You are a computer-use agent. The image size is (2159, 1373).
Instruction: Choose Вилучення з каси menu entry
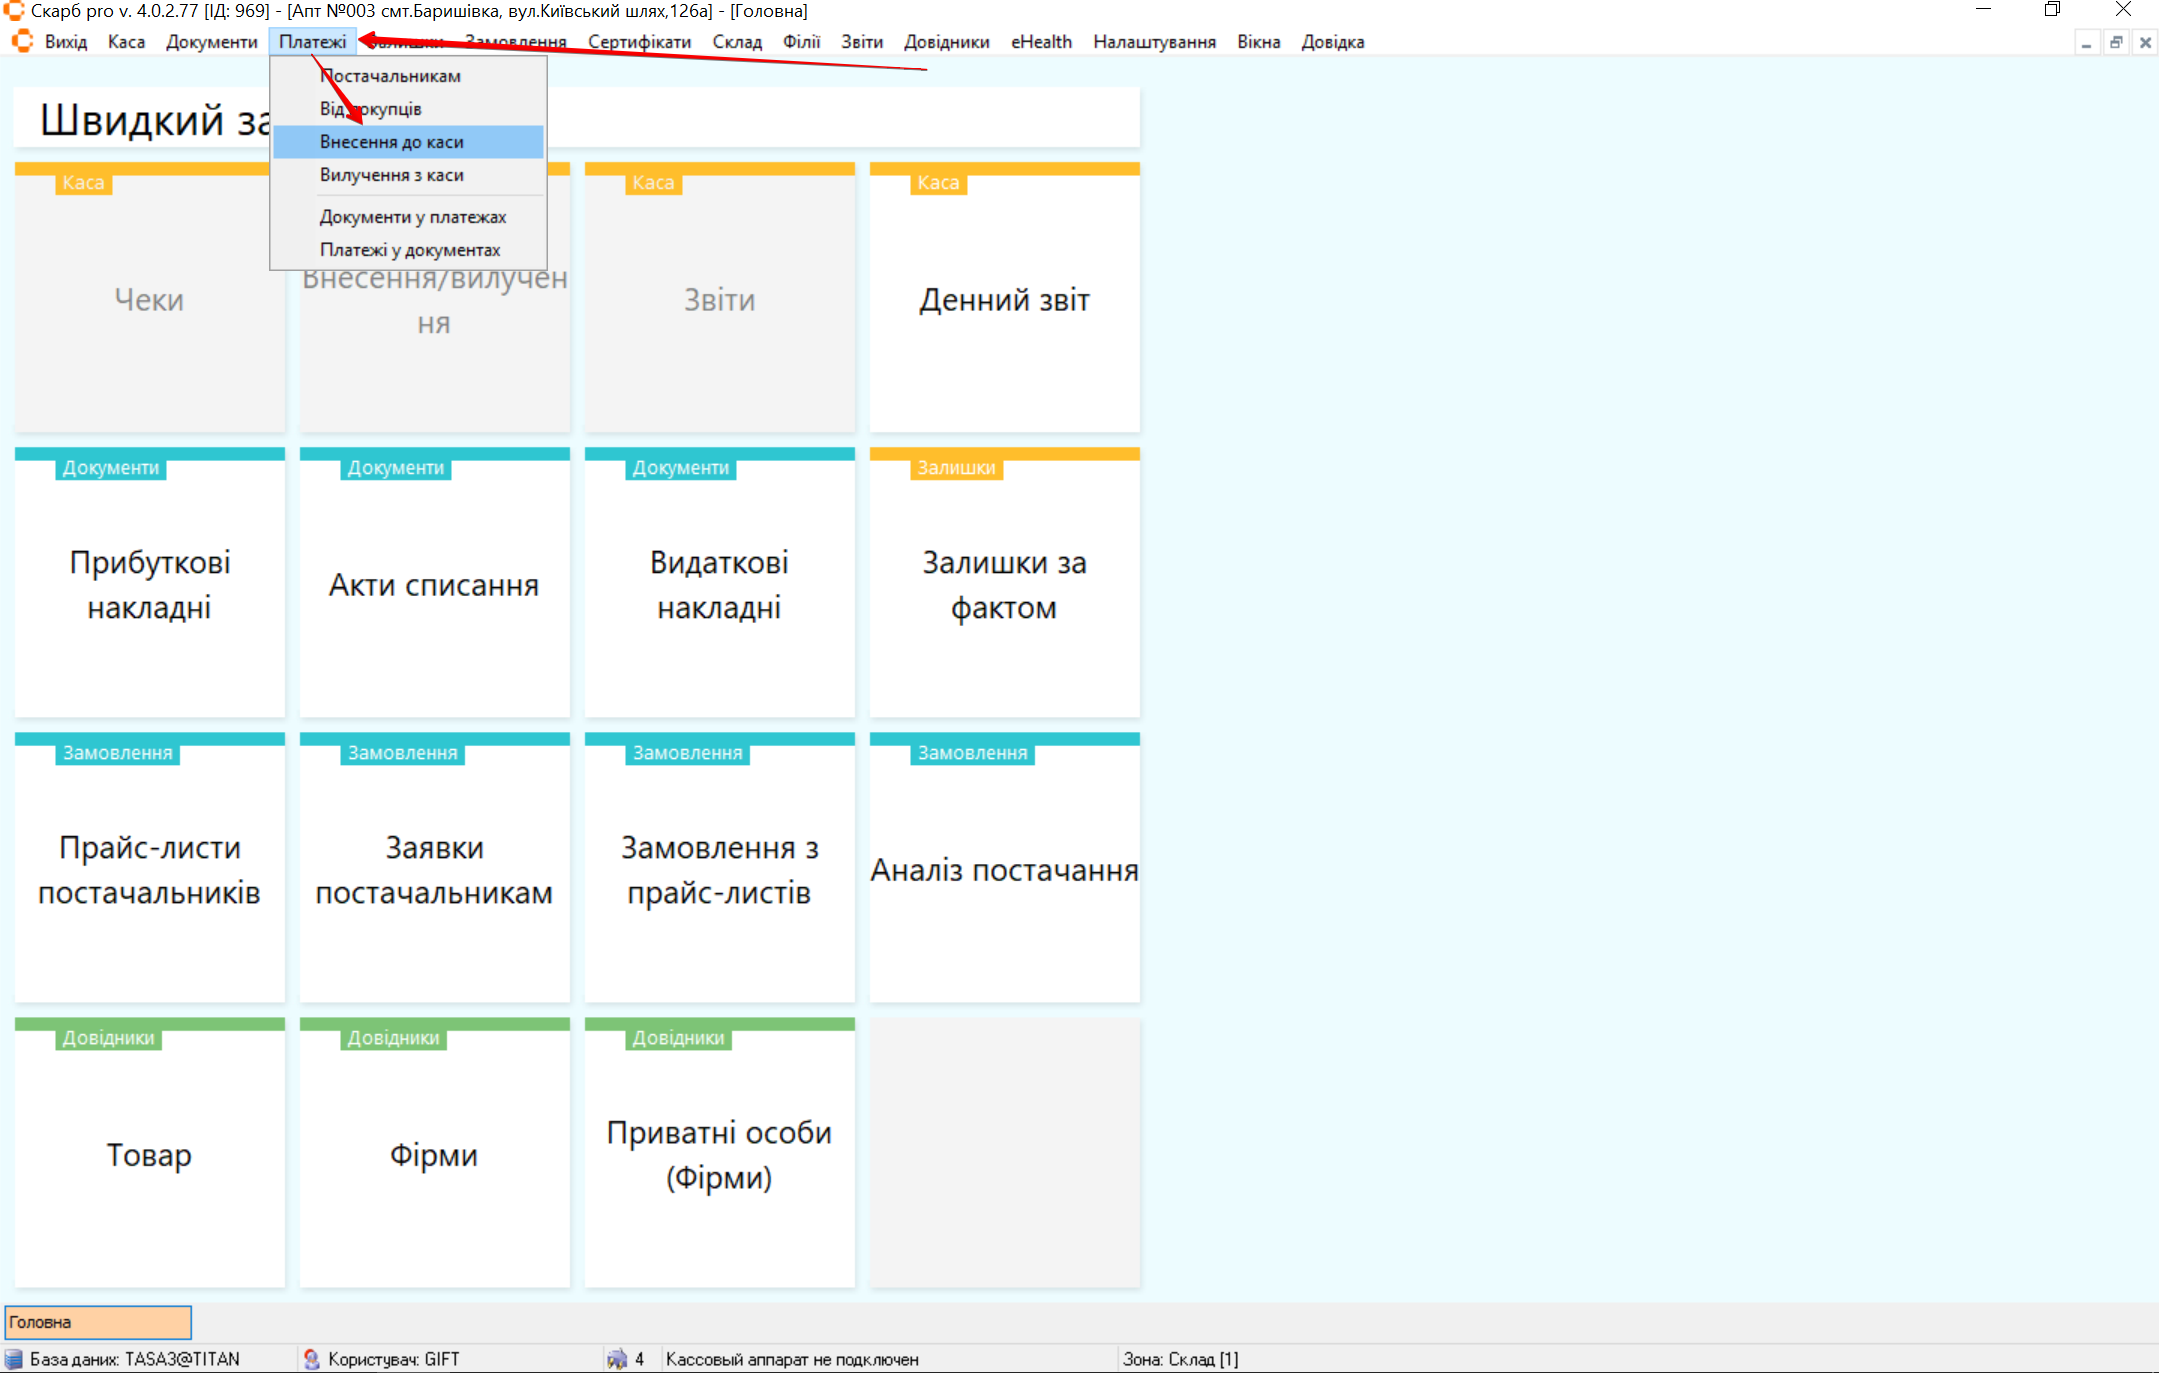tap(392, 175)
